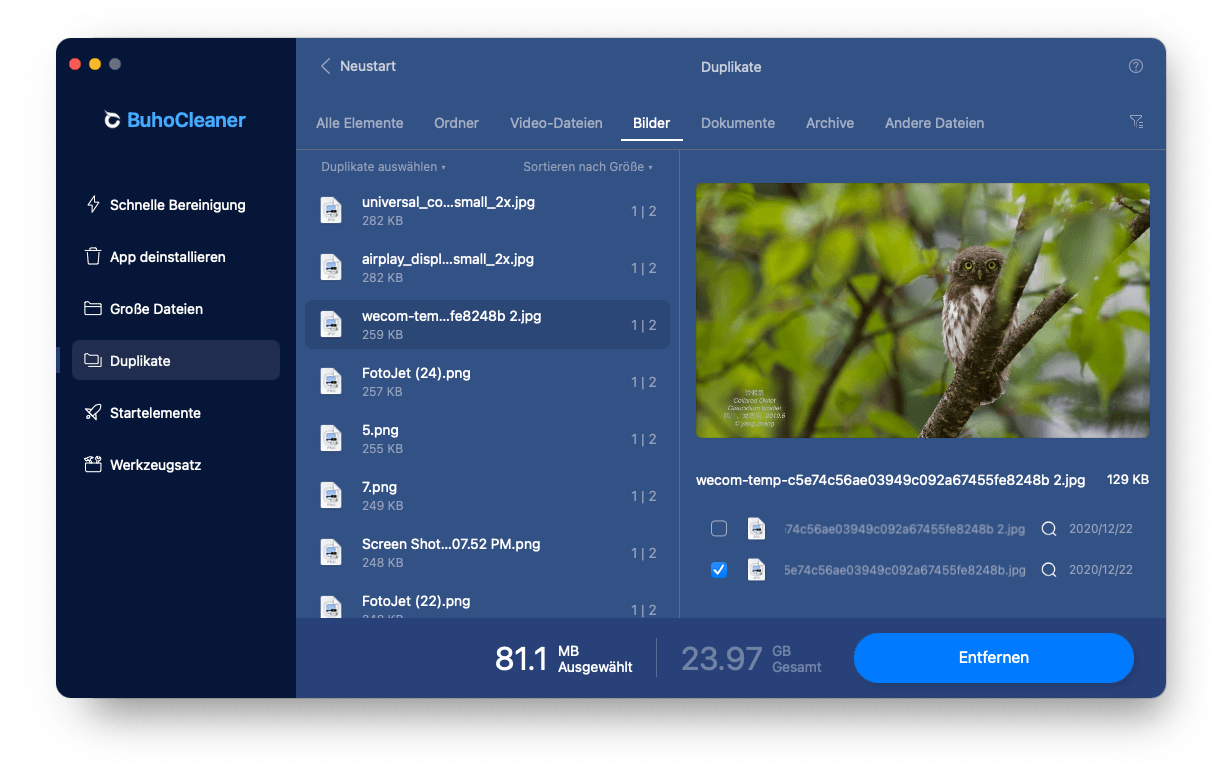Click the Duplikate sidebar folder icon
Screen dimensions: 1222x772
[x=93, y=361]
